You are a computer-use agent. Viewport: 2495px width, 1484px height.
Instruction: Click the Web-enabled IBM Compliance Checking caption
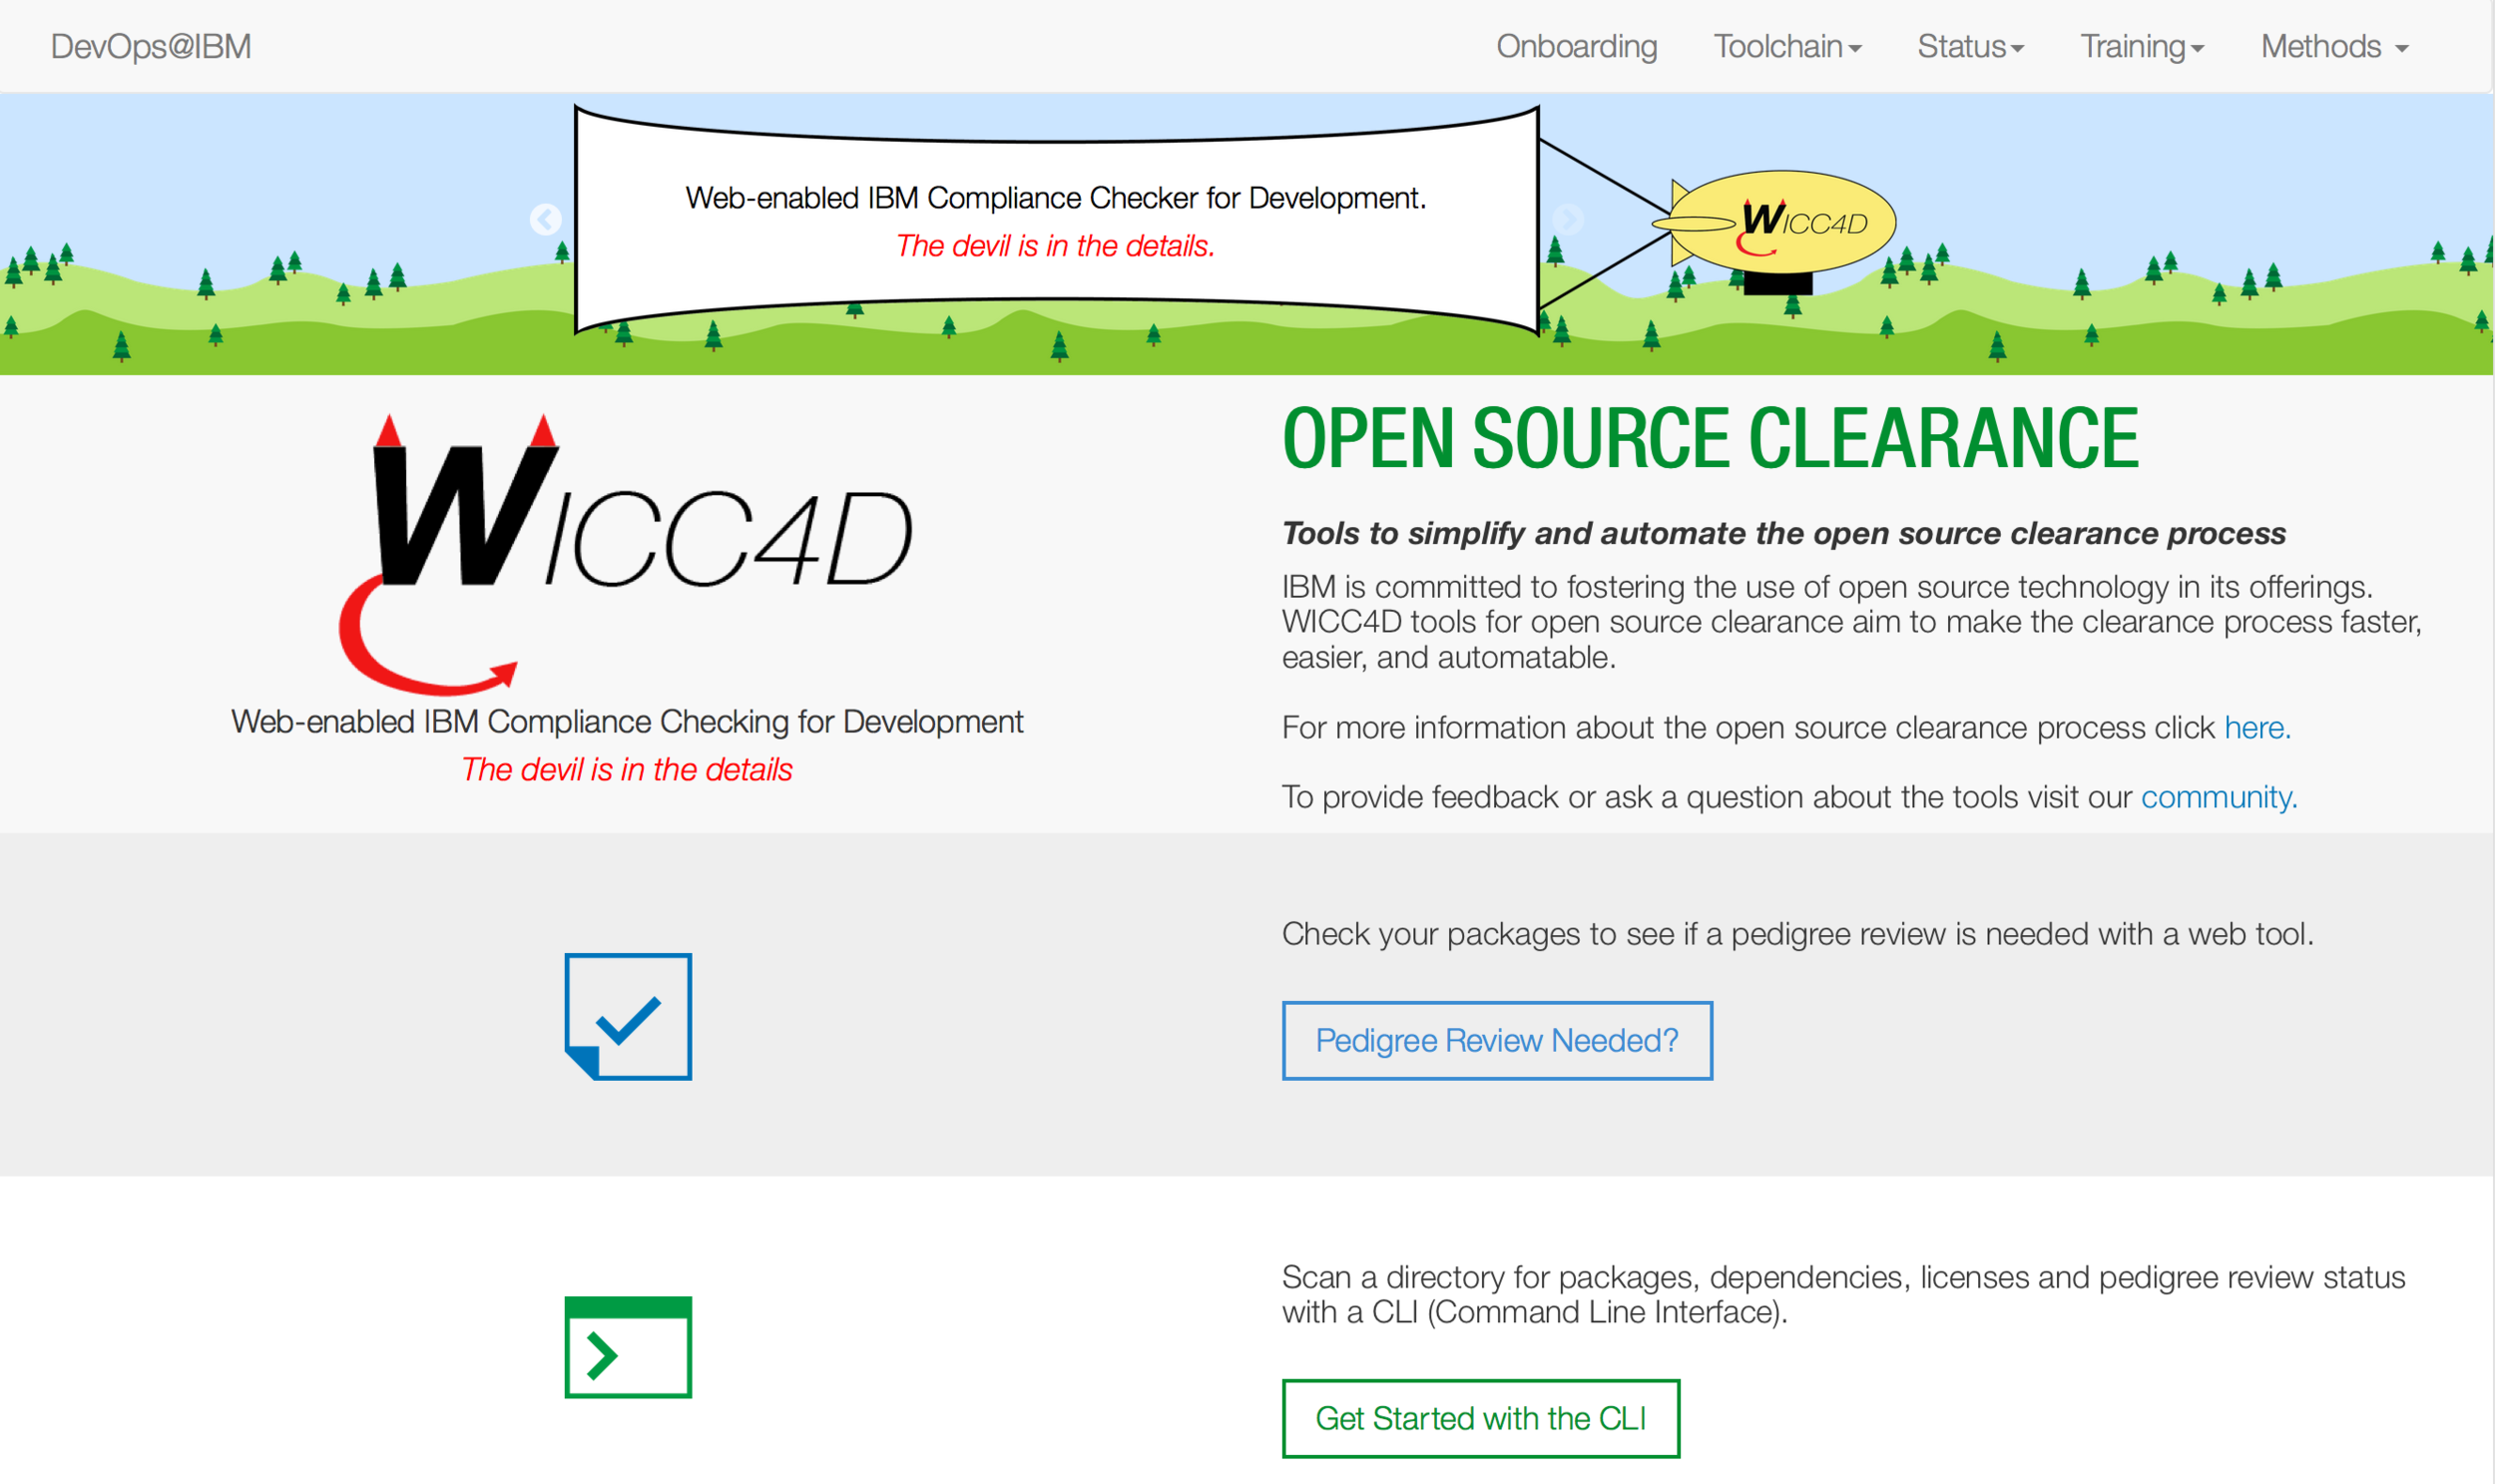(626, 721)
